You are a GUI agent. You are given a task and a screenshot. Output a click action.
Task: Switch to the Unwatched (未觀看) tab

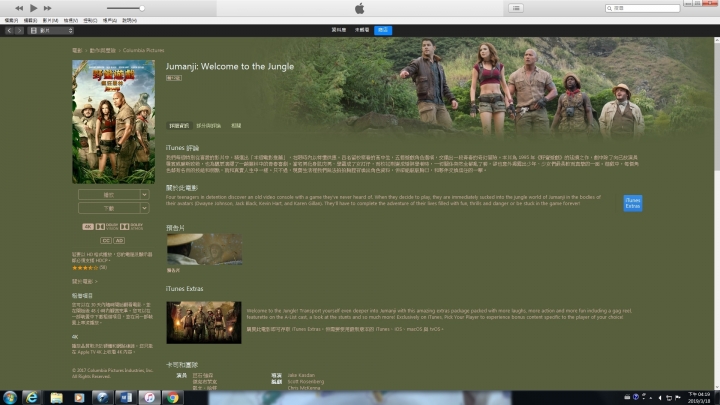(x=362, y=30)
